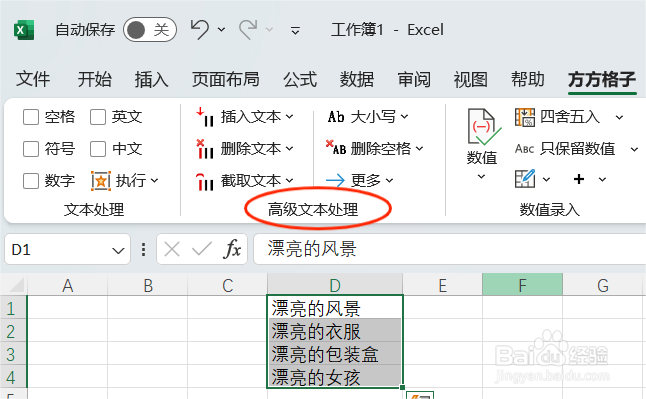Undo the last action
Image resolution: width=646 pixels, height=399 pixels.
tap(200, 30)
